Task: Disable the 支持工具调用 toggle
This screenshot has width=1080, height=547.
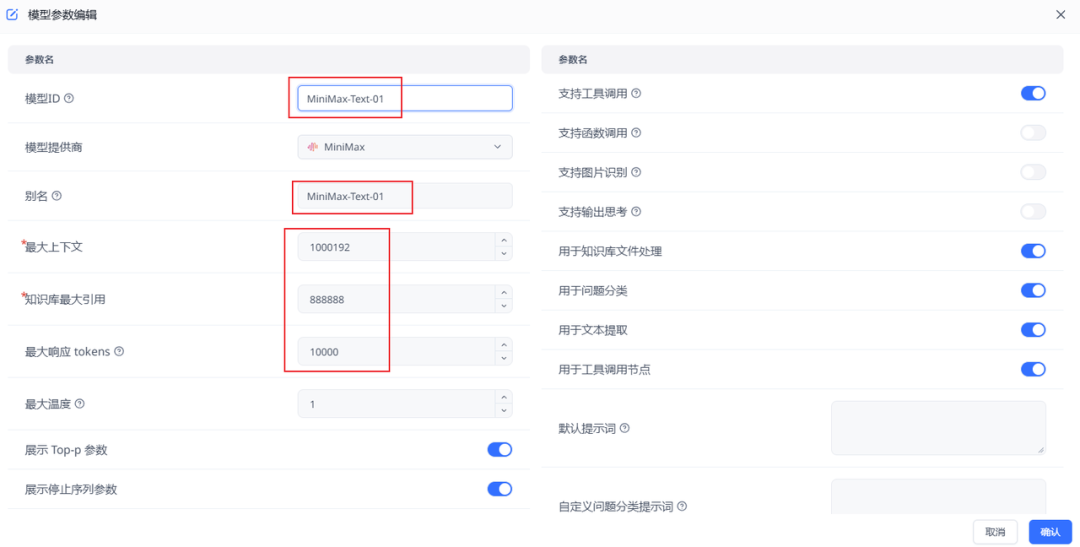Action: pyautogui.click(x=1032, y=93)
